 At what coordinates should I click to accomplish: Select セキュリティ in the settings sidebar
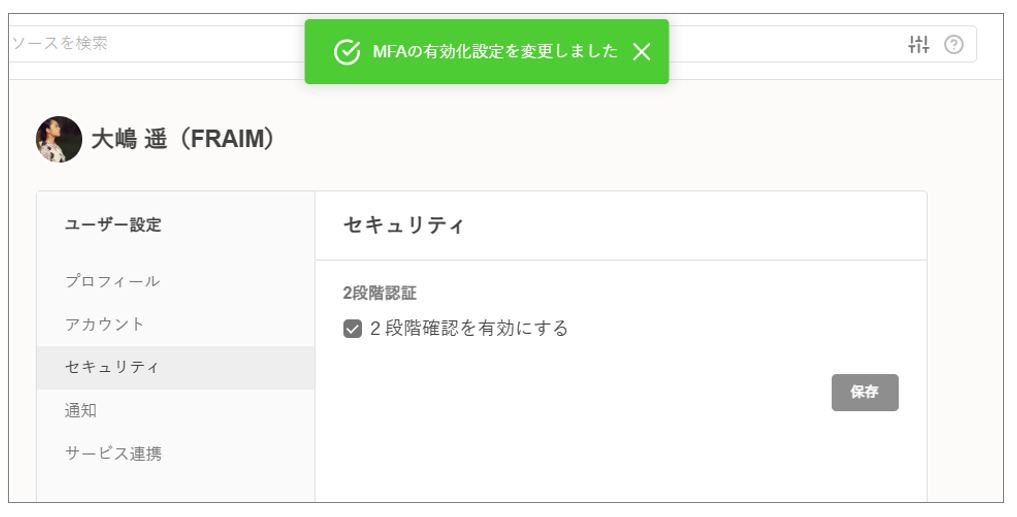click(x=112, y=367)
